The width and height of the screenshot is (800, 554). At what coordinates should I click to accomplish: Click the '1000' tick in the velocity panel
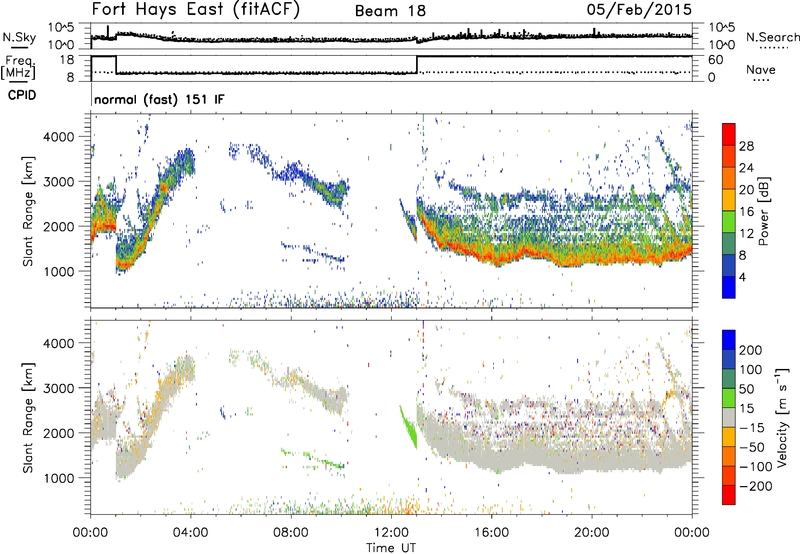coord(58,478)
